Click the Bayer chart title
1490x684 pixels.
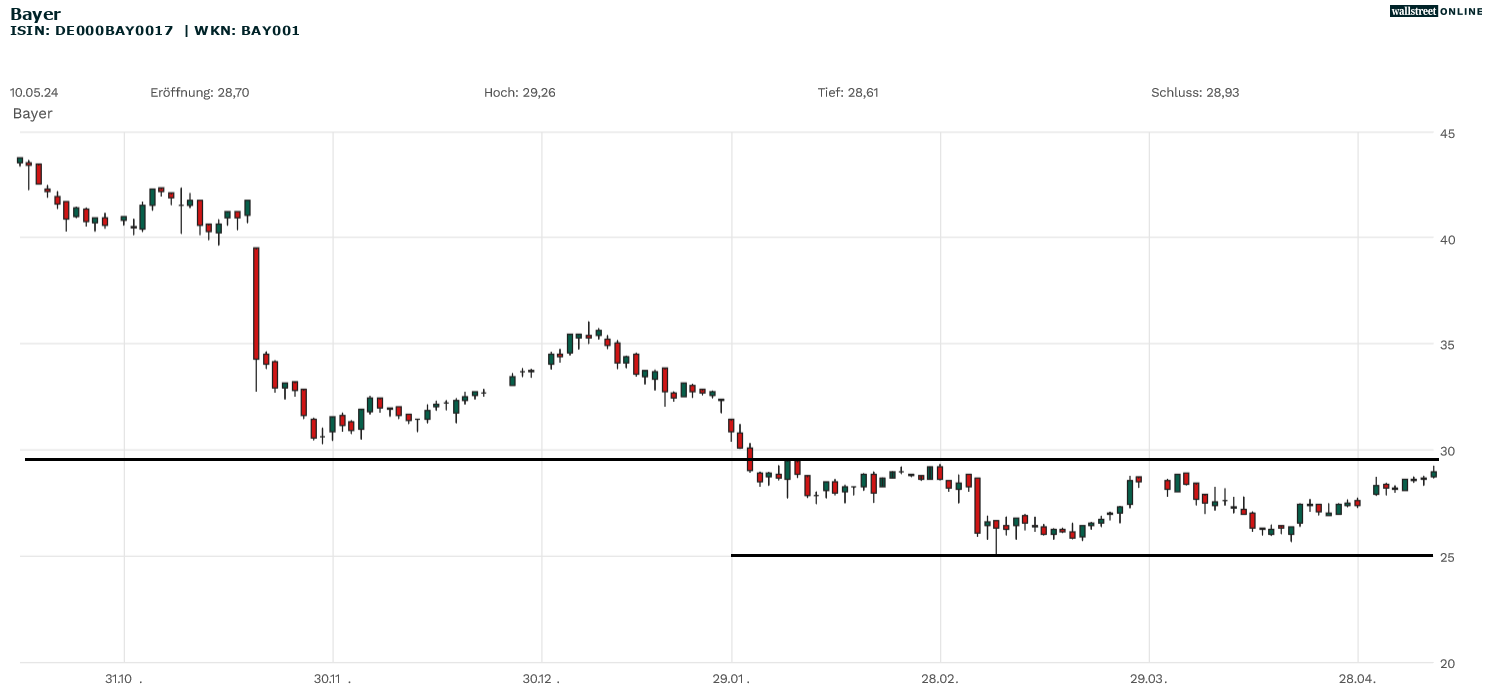point(35,14)
